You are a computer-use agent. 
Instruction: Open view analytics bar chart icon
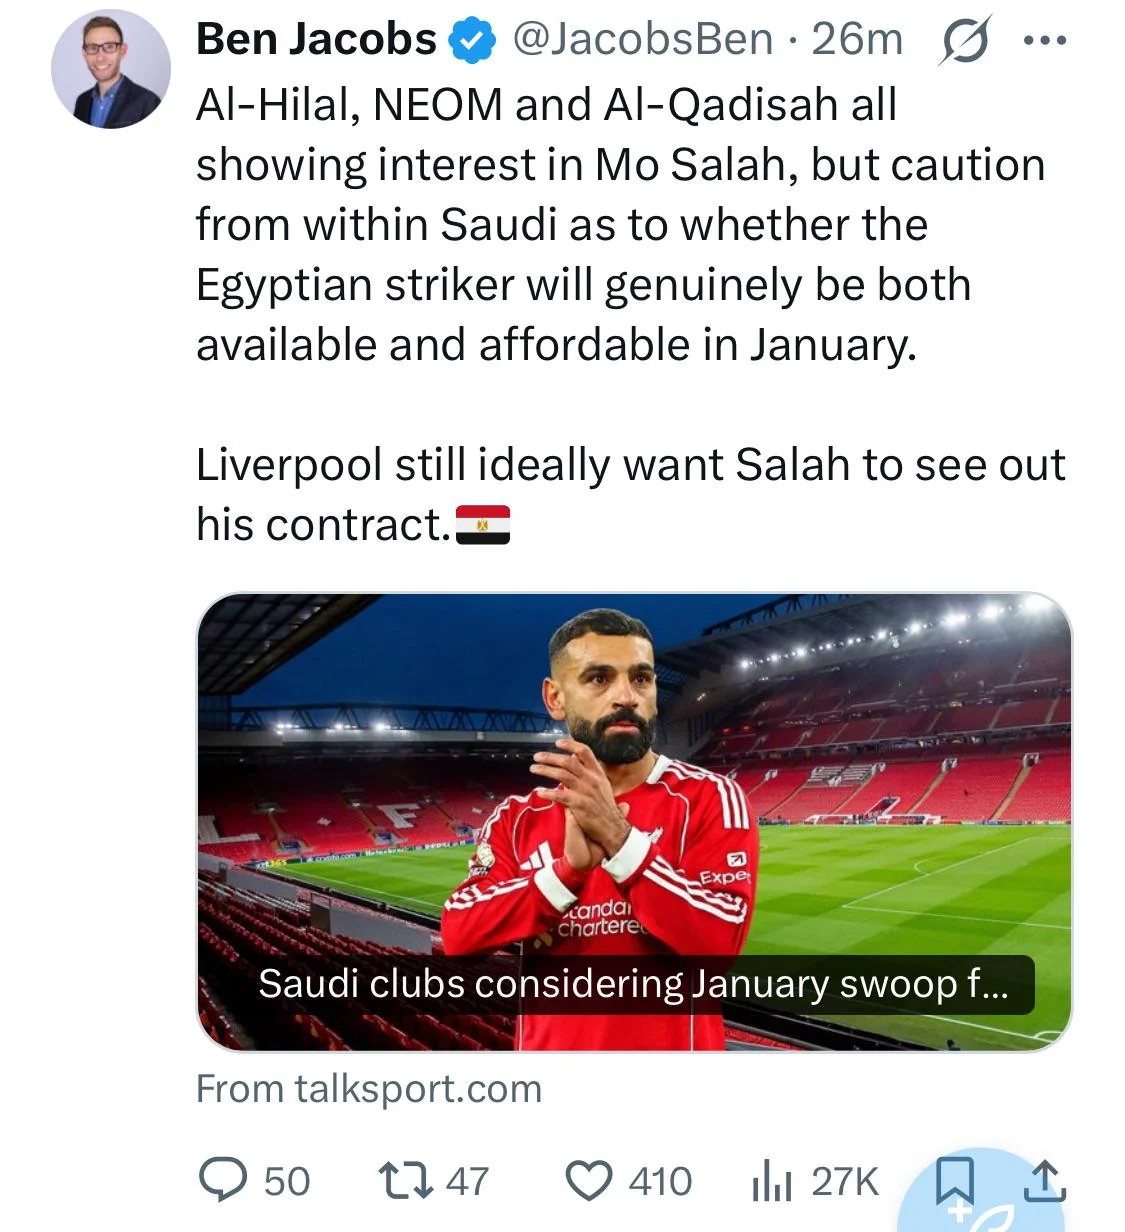coord(771,1181)
